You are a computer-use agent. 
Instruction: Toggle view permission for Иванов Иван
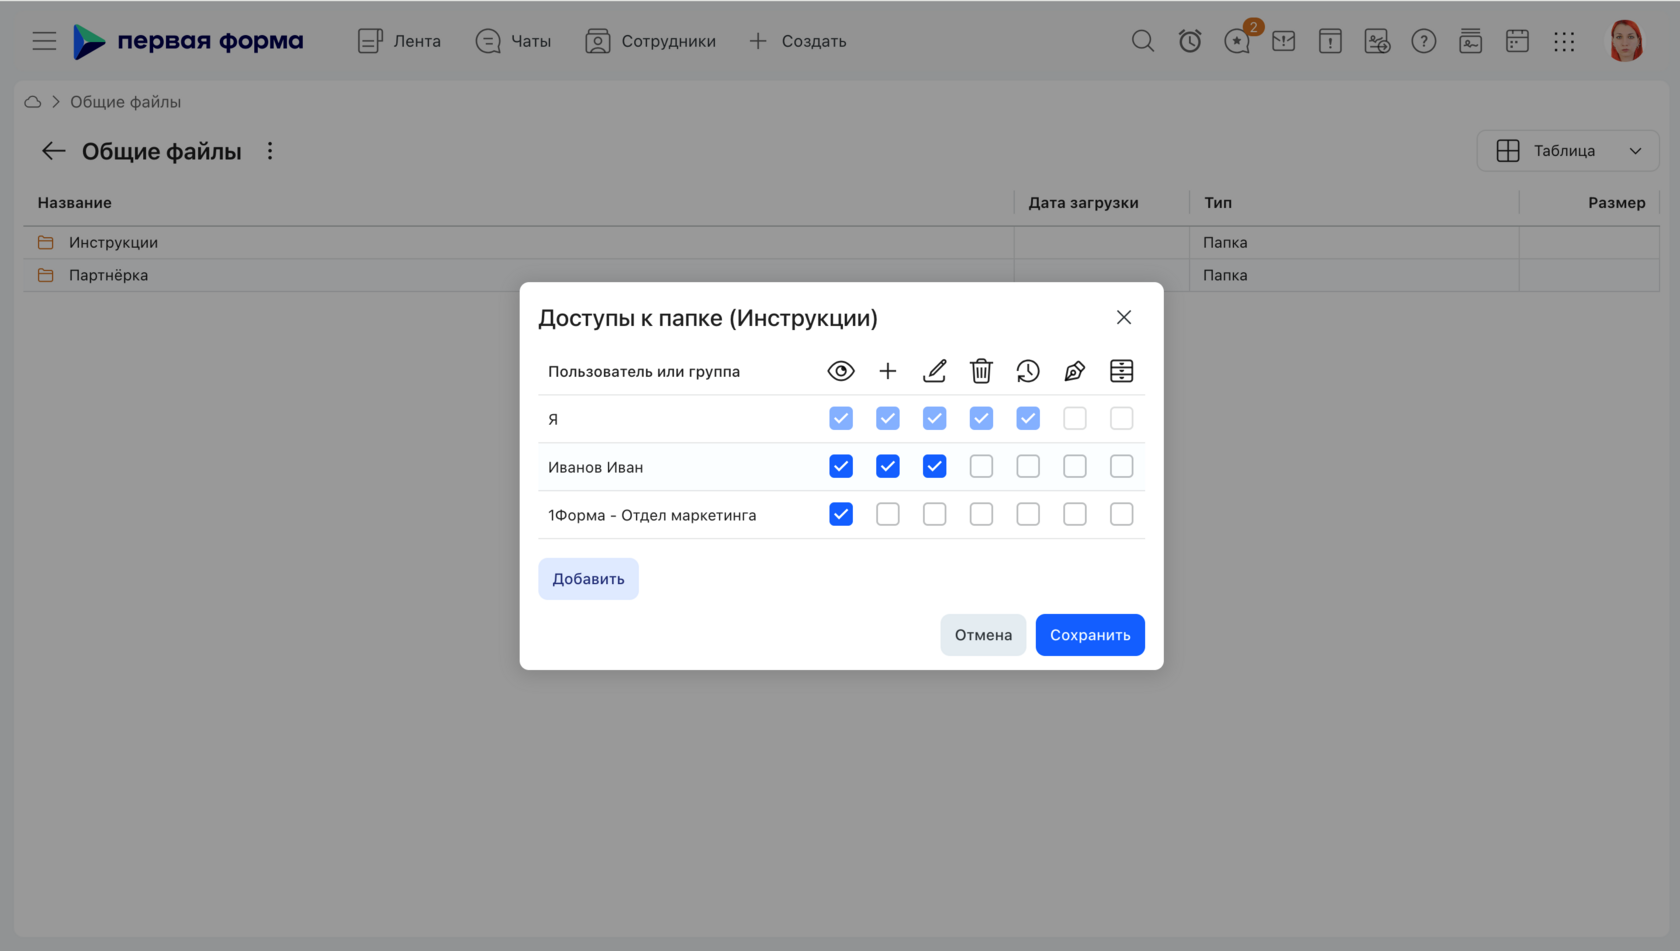841,466
